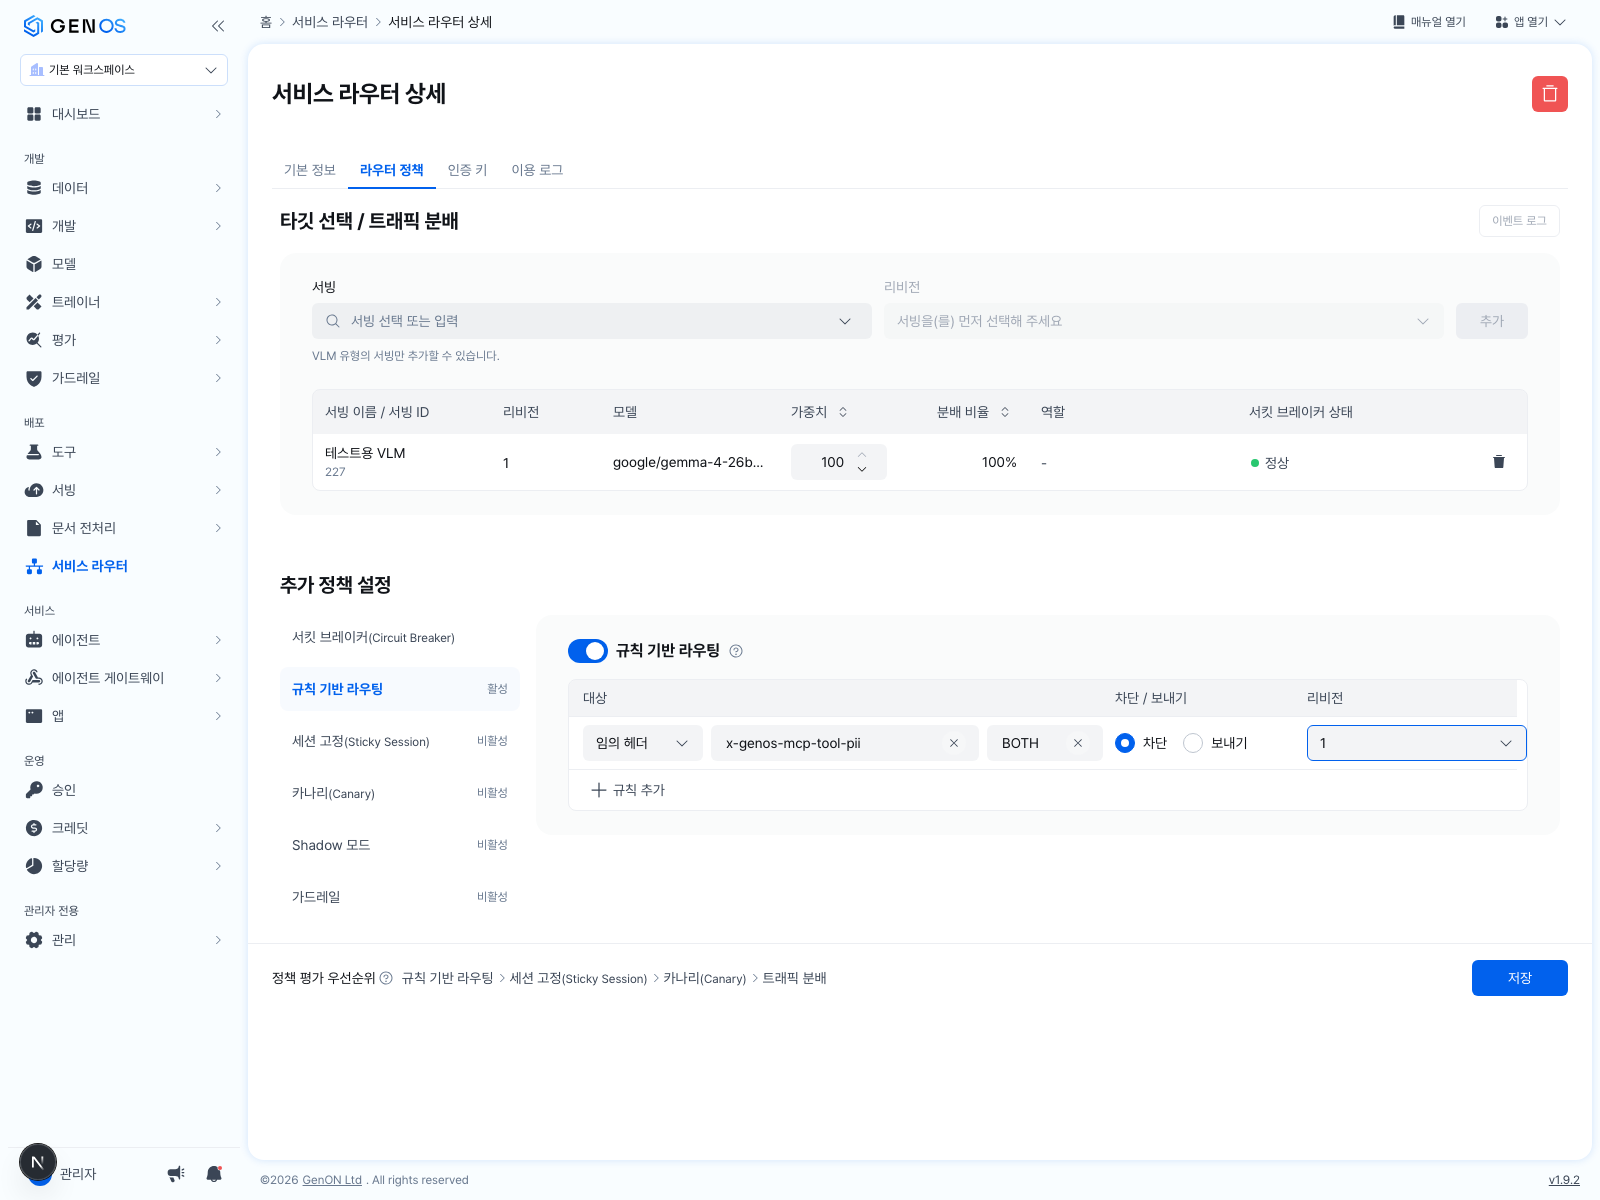Screen dimensions: 1600x1200
Task: Switch to the 인증 키 tab
Action: [x=467, y=170]
